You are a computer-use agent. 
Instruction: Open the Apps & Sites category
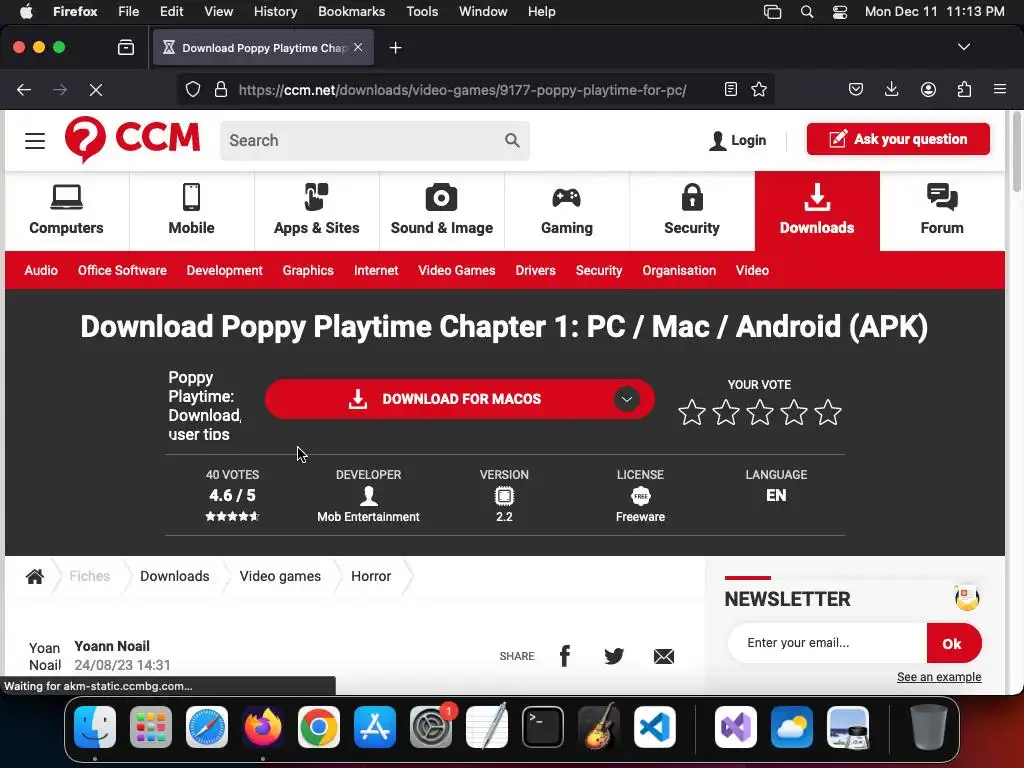pyautogui.click(x=317, y=211)
